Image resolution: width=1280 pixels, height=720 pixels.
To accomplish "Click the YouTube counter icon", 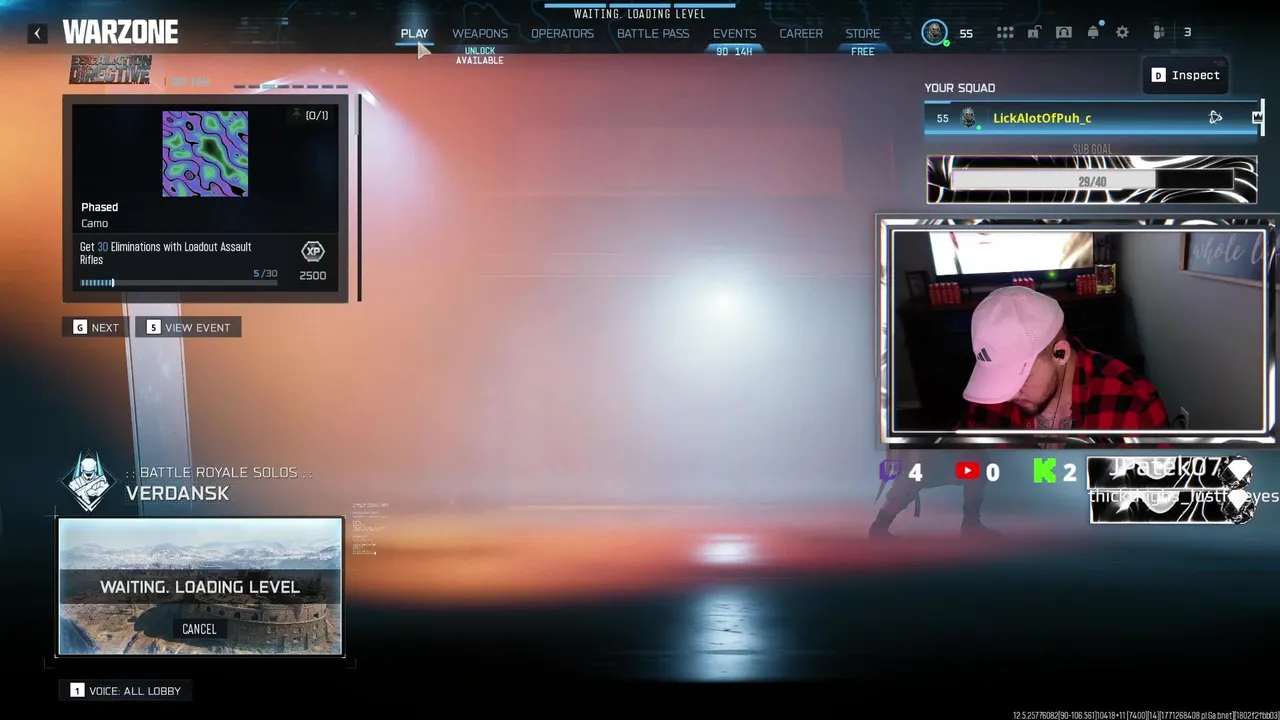I will 967,471.
